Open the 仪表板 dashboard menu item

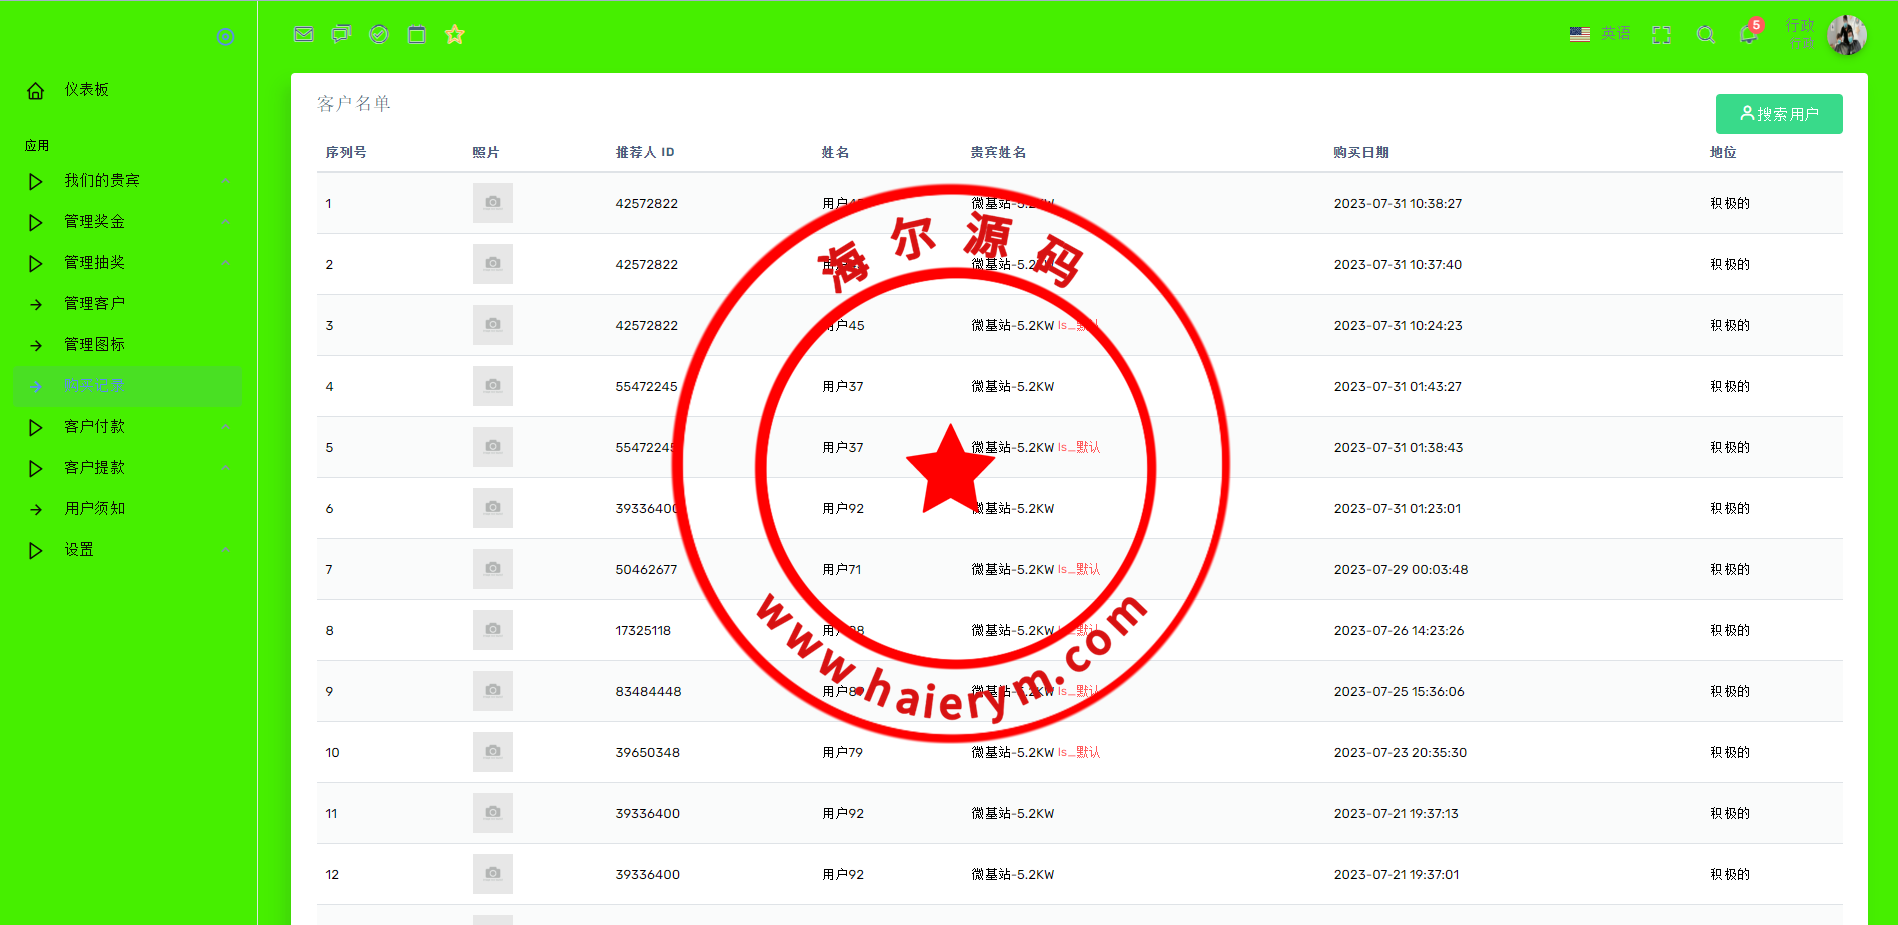coord(87,90)
